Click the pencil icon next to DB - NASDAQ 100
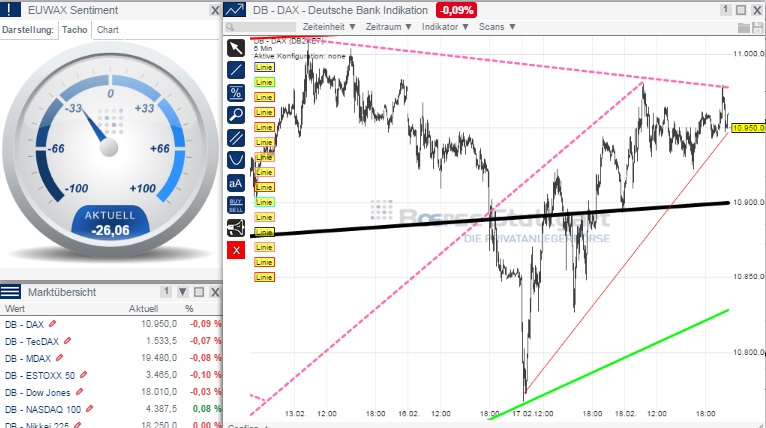This screenshot has height=428, width=766. (x=89, y=409)
